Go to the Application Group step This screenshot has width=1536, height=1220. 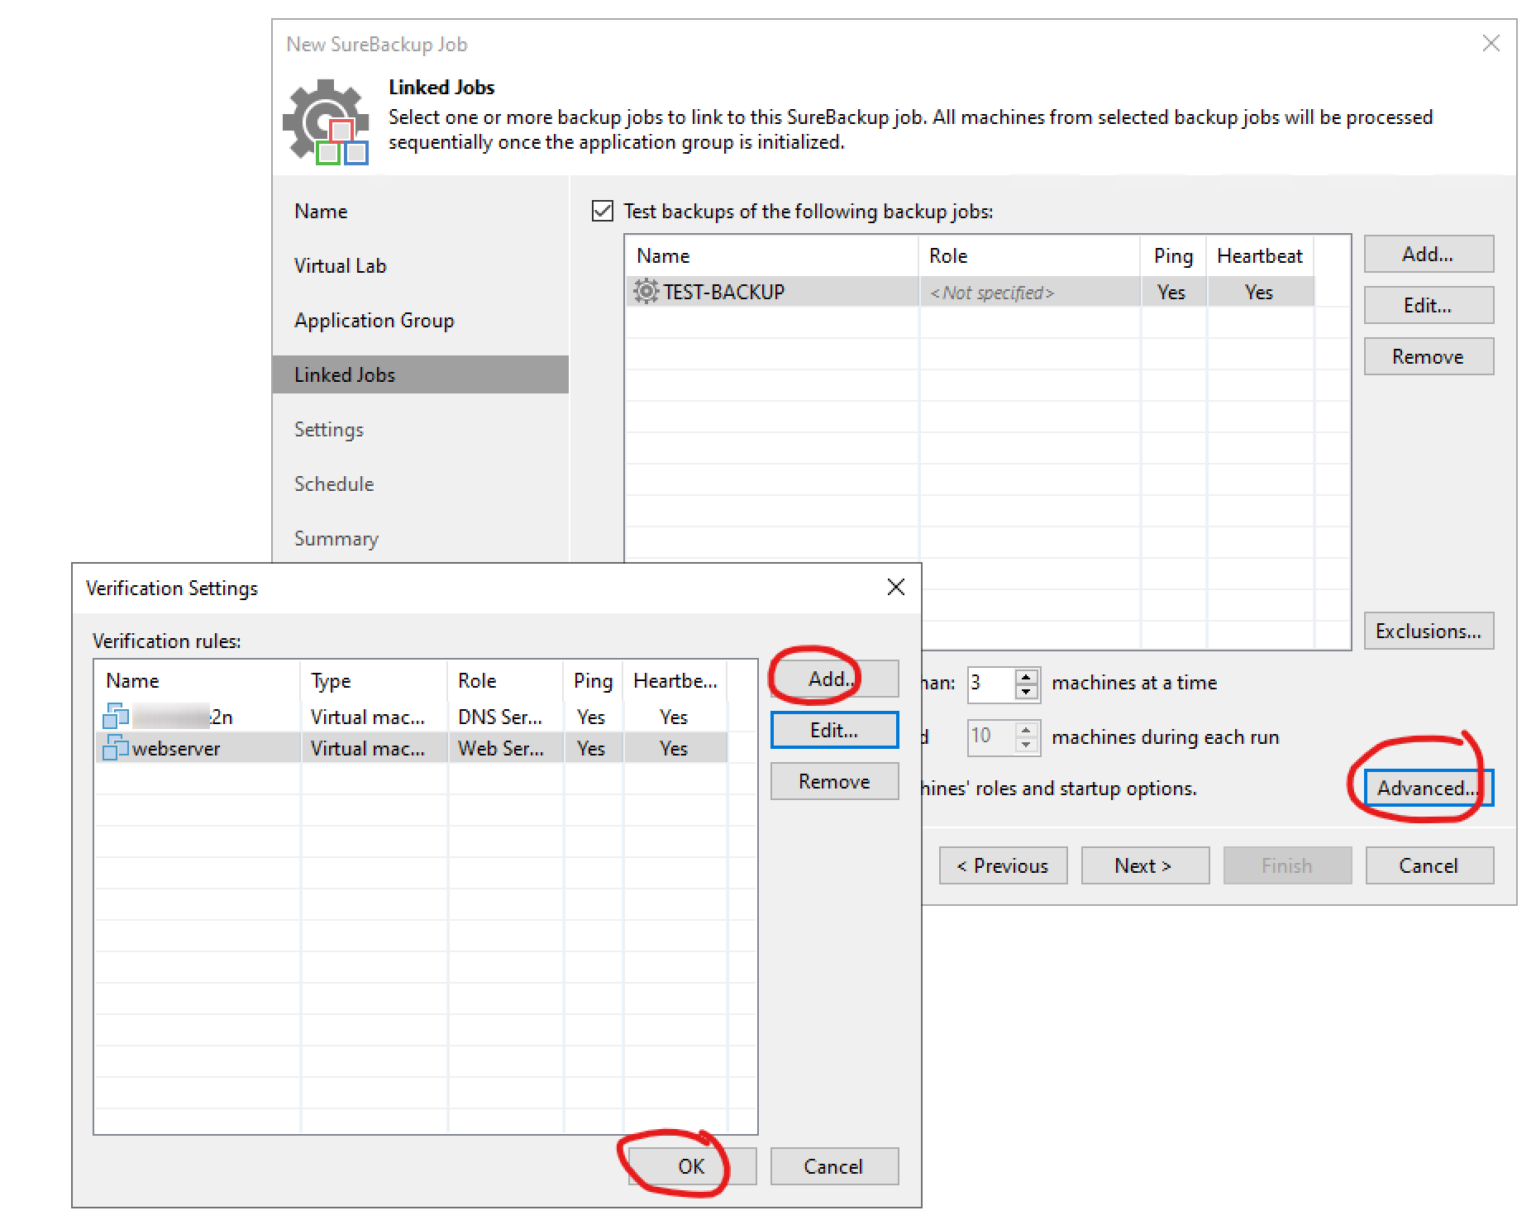374,320
